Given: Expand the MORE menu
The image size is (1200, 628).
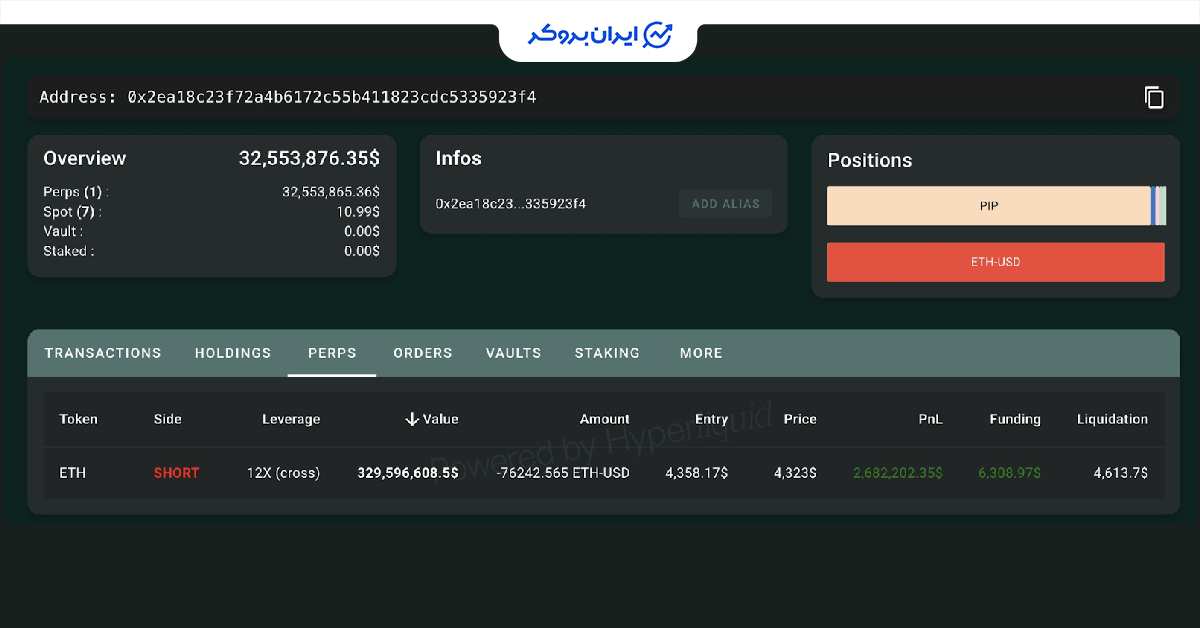Looking at the screenshot, I should [x=701, y=353].
